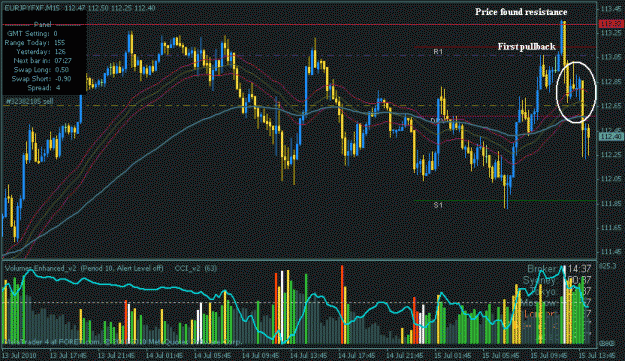The image size is (625, 361).
Task: Click the orange London clock entry
Action: (x=558, y=314)
